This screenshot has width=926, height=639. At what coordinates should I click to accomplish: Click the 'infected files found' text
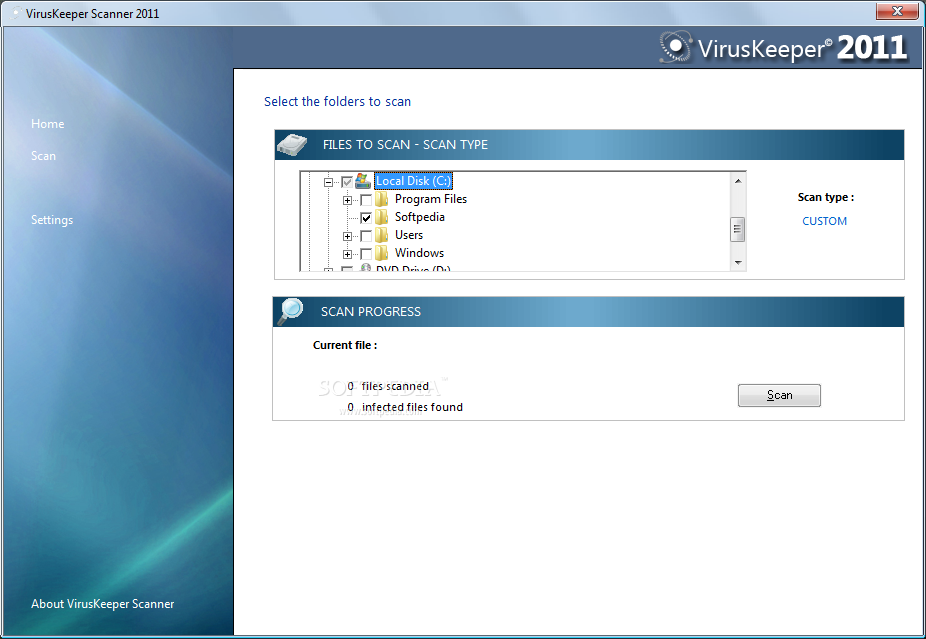pyautogui.click(x=412, y=407)
